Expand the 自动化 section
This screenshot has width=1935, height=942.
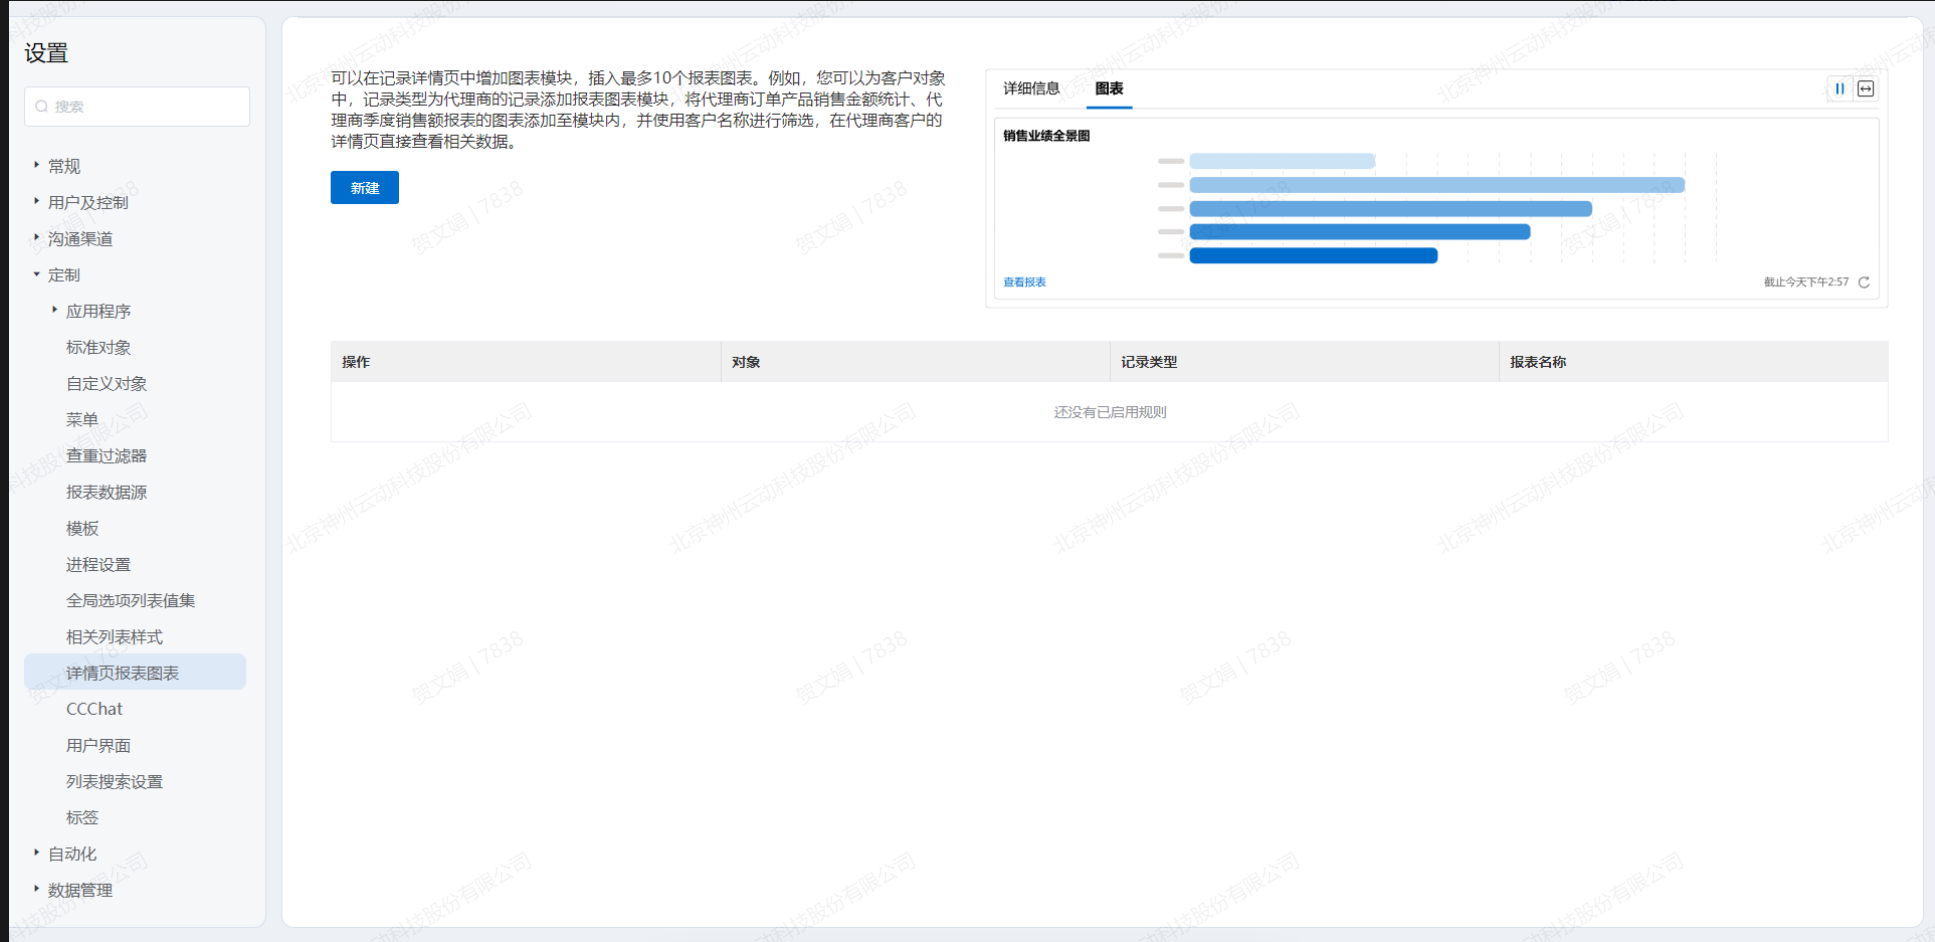(37, 853)
